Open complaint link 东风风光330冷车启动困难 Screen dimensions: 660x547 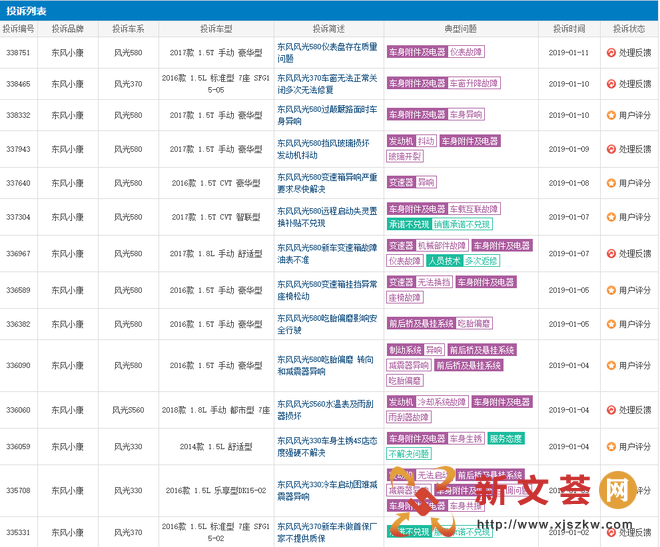pos(327,490)
